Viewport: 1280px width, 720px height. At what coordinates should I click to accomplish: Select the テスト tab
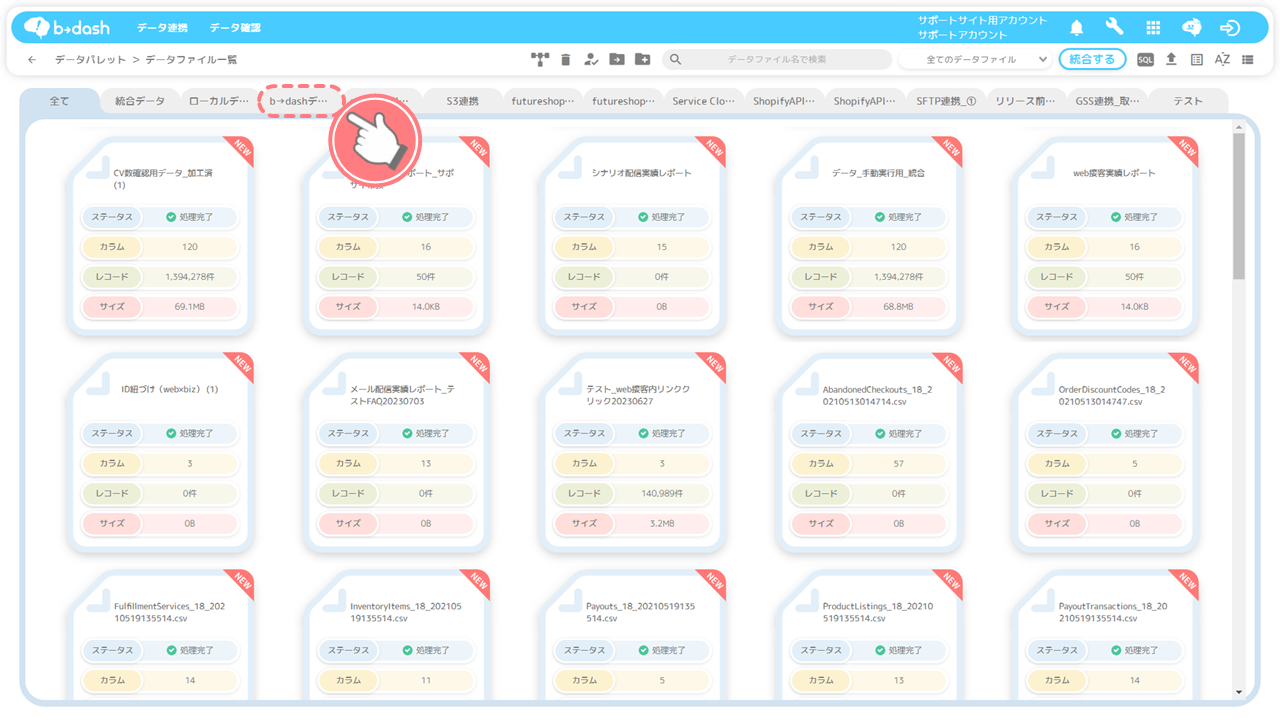[x=1188, y=101]
